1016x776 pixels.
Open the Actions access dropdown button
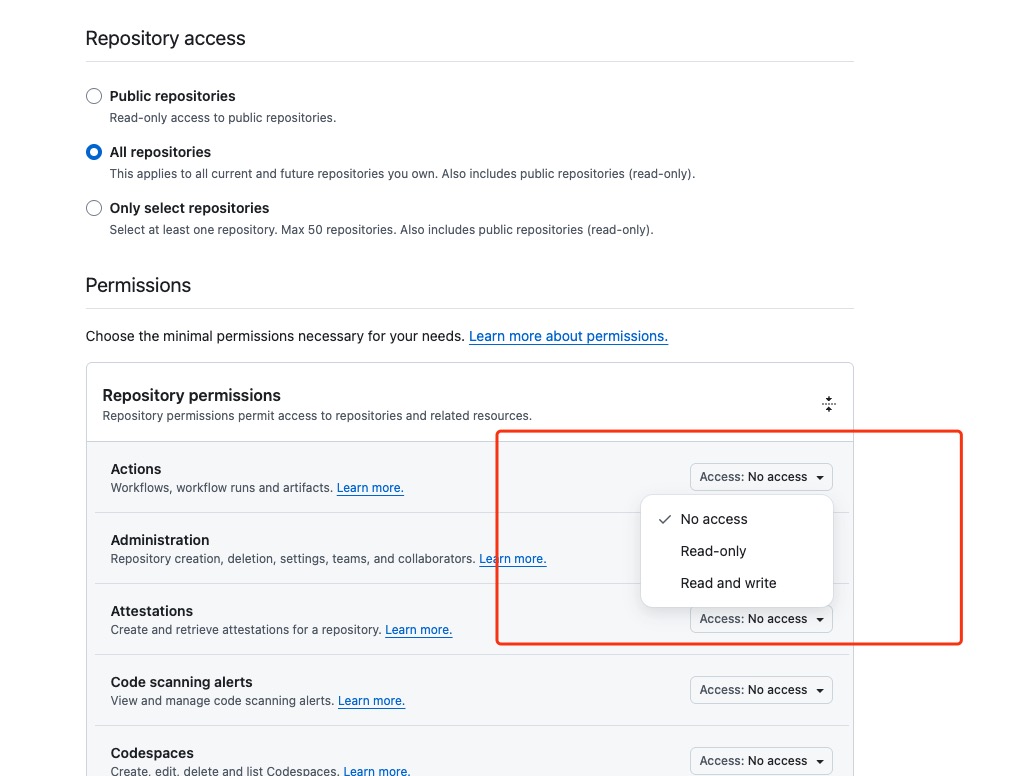click(761, 477)
